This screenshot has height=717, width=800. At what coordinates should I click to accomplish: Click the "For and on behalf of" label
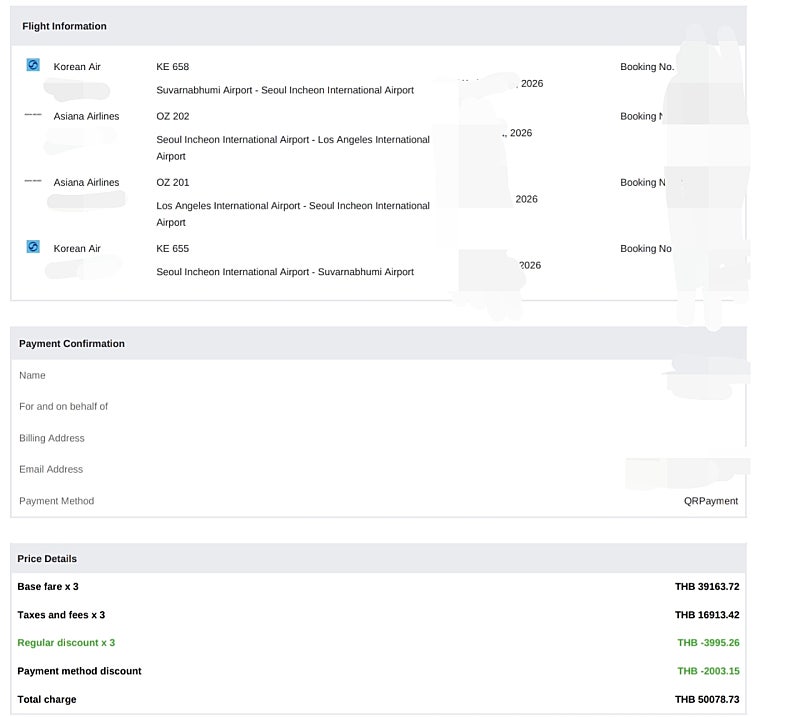click(63, 406)
